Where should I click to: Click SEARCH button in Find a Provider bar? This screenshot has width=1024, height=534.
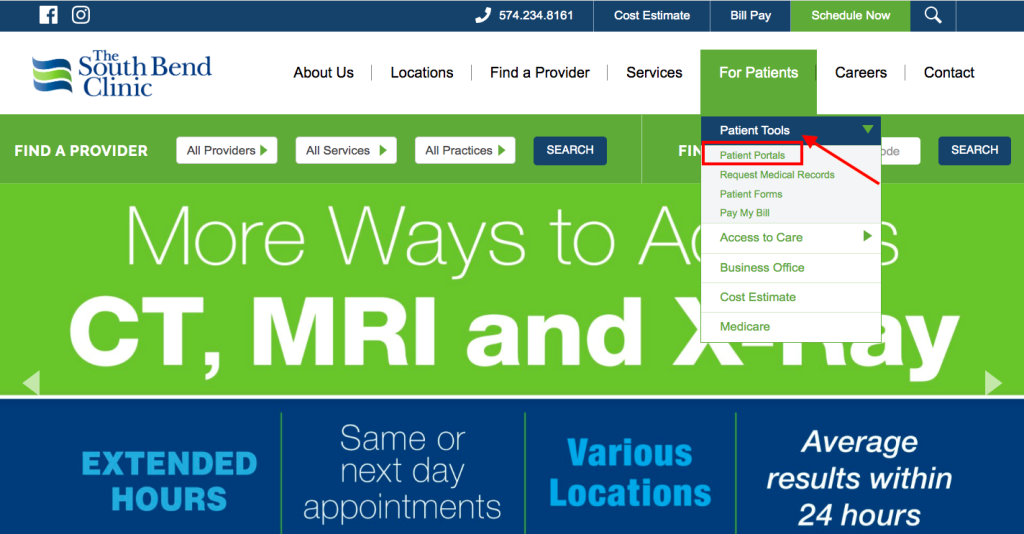click(x=570, y=150)
